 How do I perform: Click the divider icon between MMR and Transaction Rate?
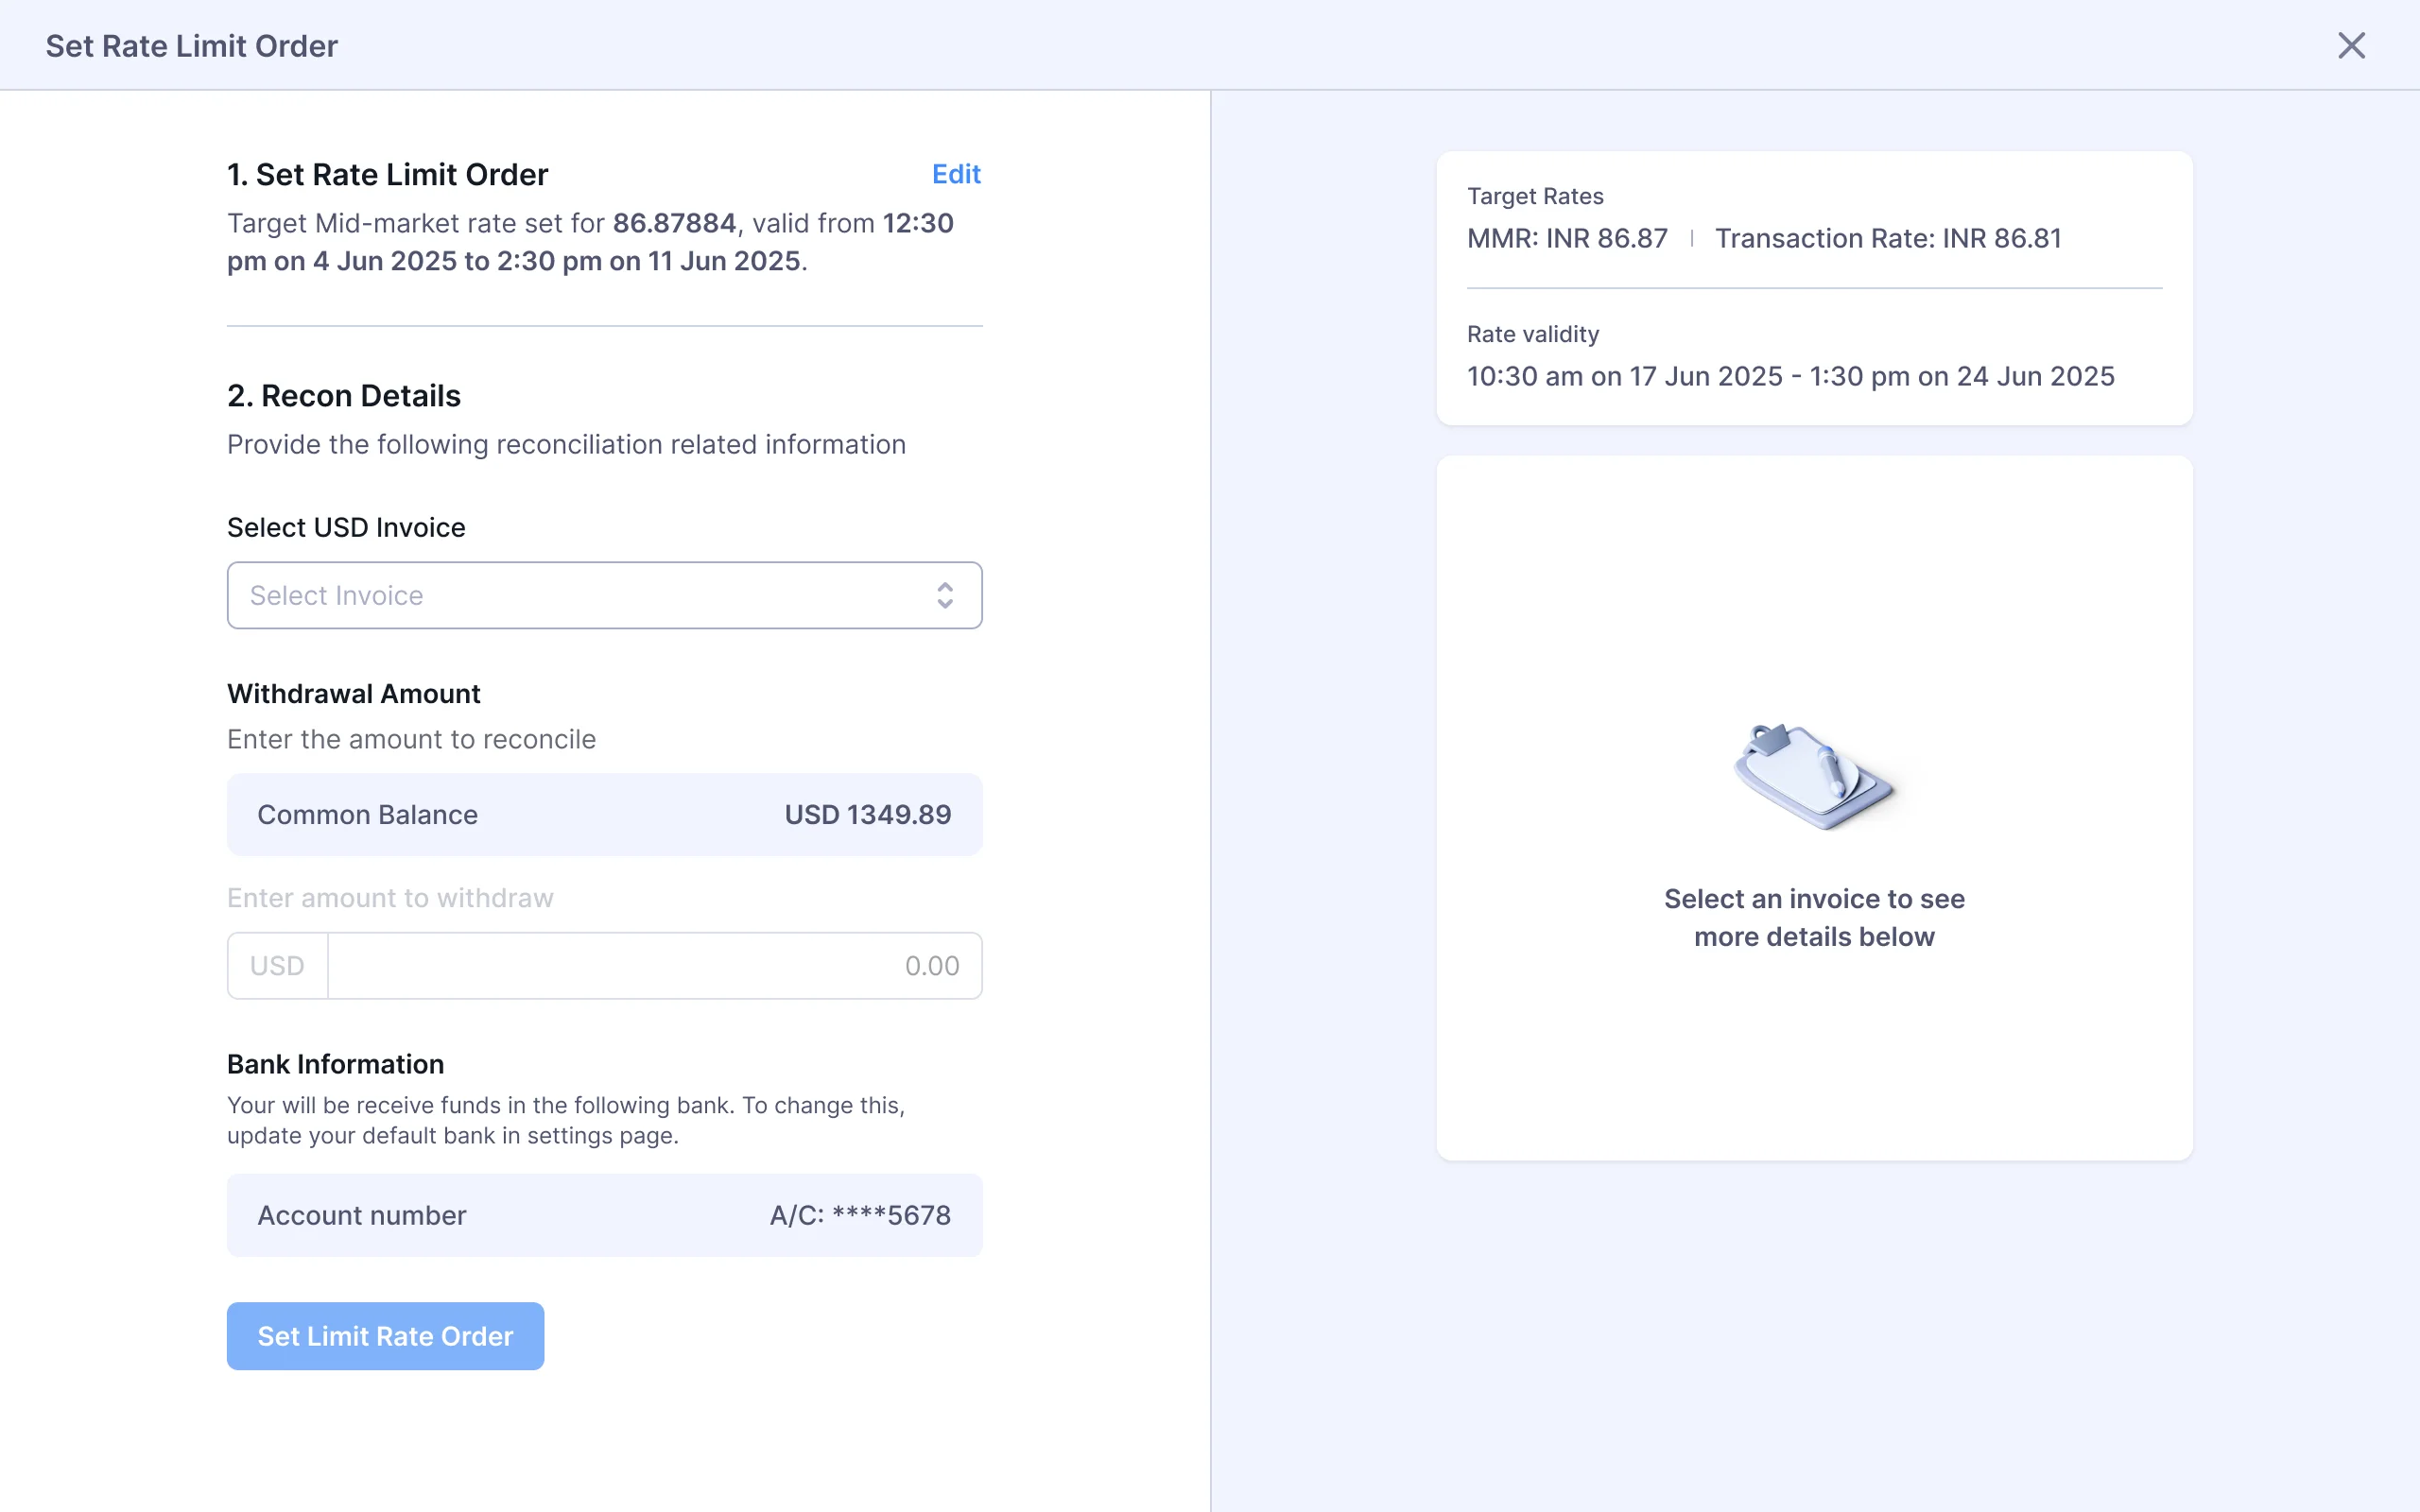pyautogui.click(x=1692, y=238)
